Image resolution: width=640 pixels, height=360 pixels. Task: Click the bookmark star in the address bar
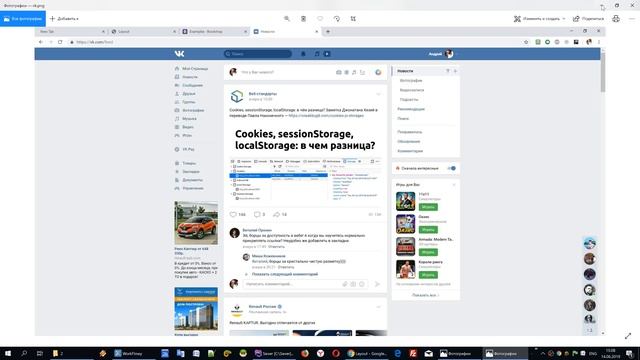click(526, 42)
